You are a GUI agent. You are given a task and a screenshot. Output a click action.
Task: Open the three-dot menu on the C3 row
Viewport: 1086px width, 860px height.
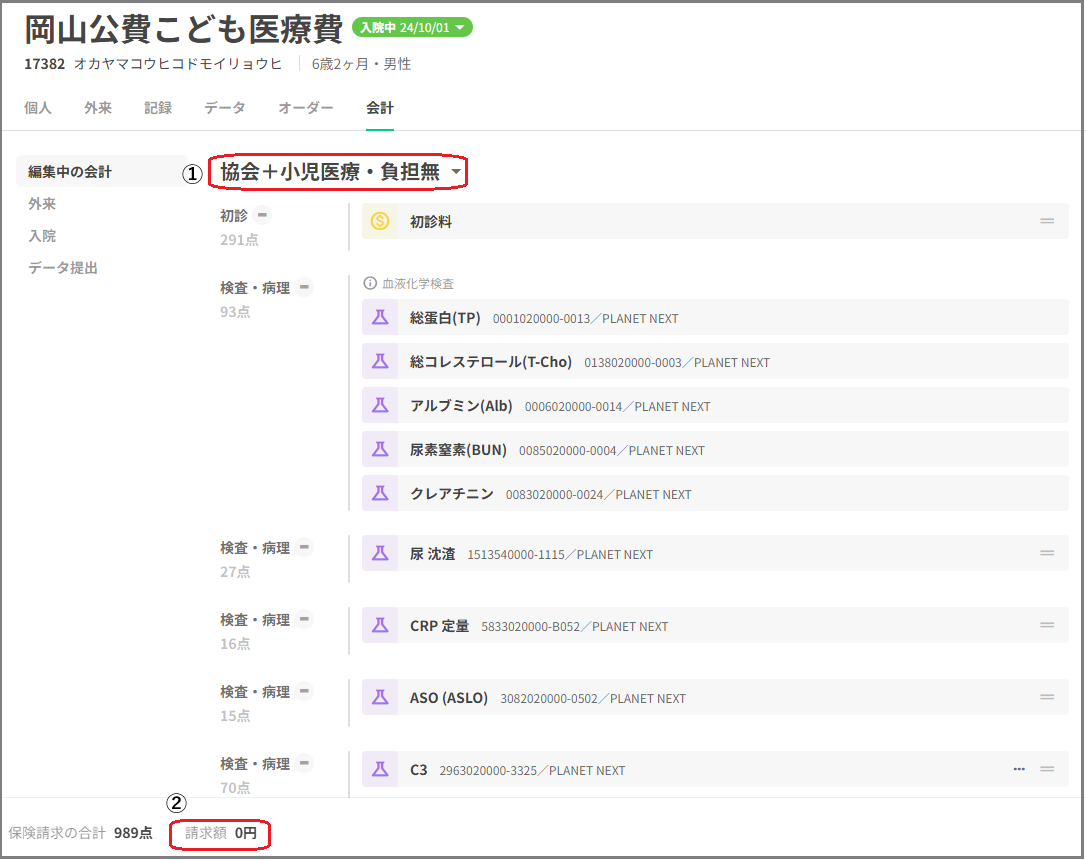coord(1019,769)
